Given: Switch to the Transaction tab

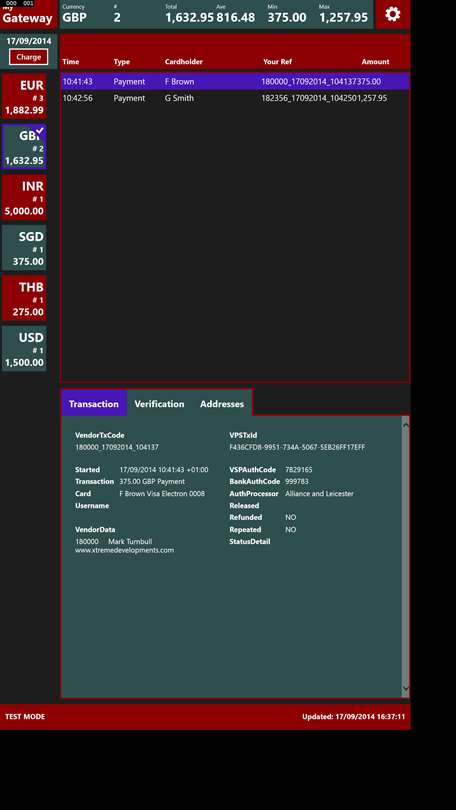Looking at the screenshot, I should pyautogui.click(x=94, y=403).
